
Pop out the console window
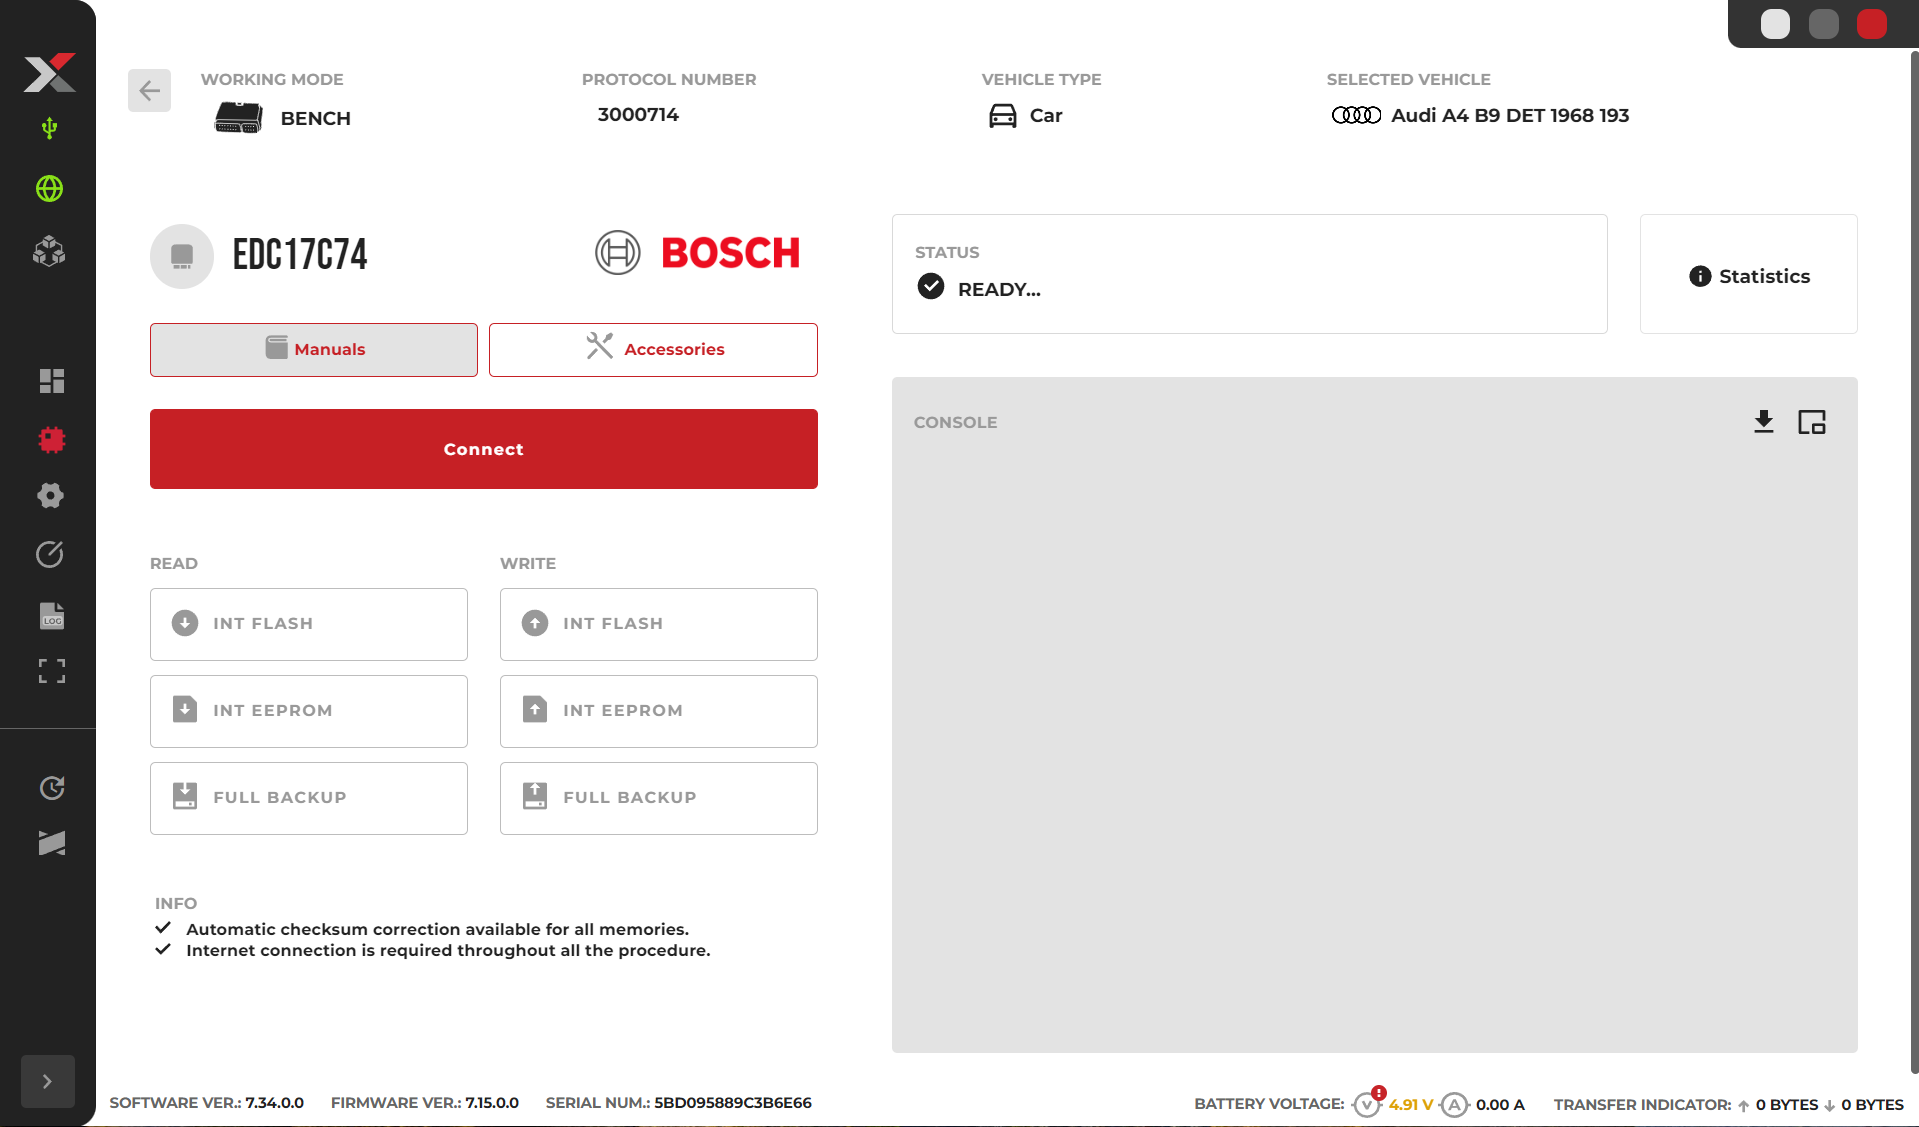tap(1811, 422)
